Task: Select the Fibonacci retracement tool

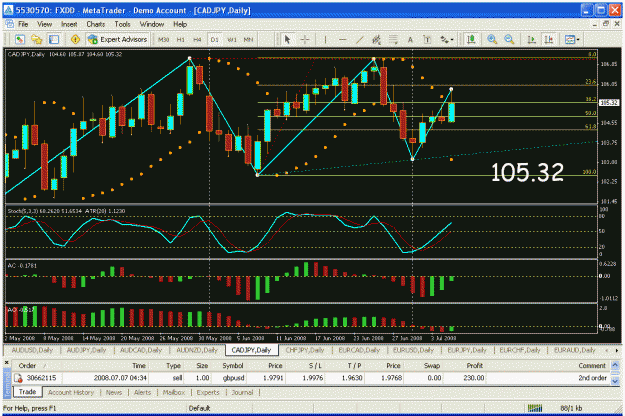Action: (393, 39)
